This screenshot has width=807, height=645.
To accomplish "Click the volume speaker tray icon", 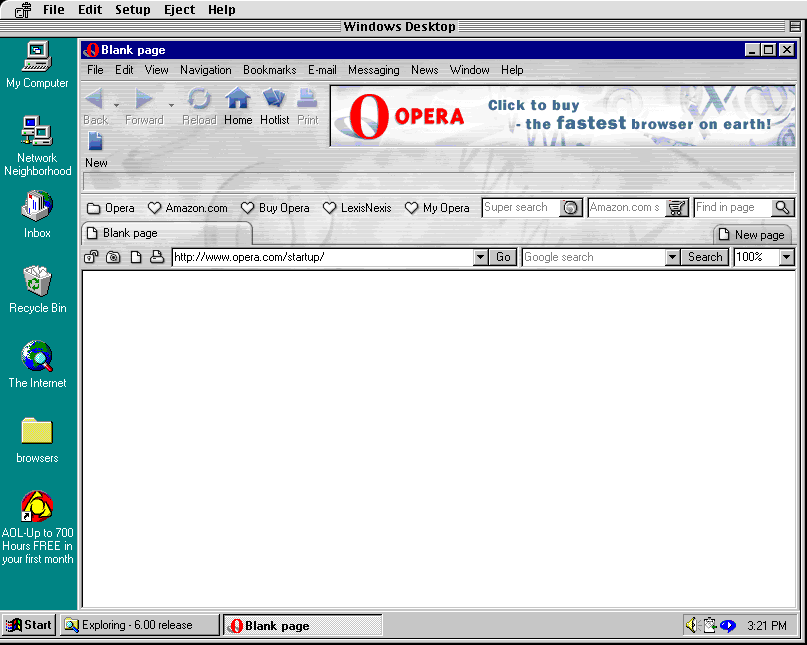I will [x=691, y=625].
